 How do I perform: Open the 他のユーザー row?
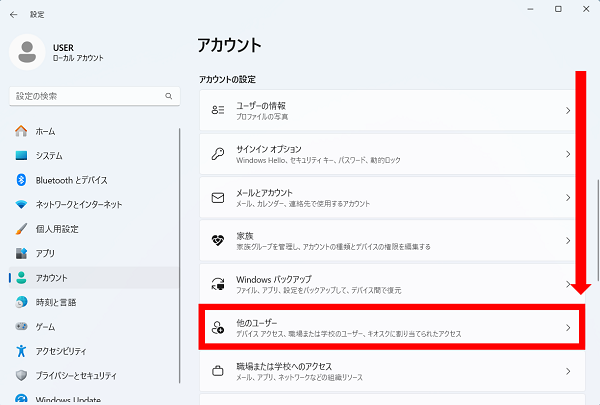392,328
